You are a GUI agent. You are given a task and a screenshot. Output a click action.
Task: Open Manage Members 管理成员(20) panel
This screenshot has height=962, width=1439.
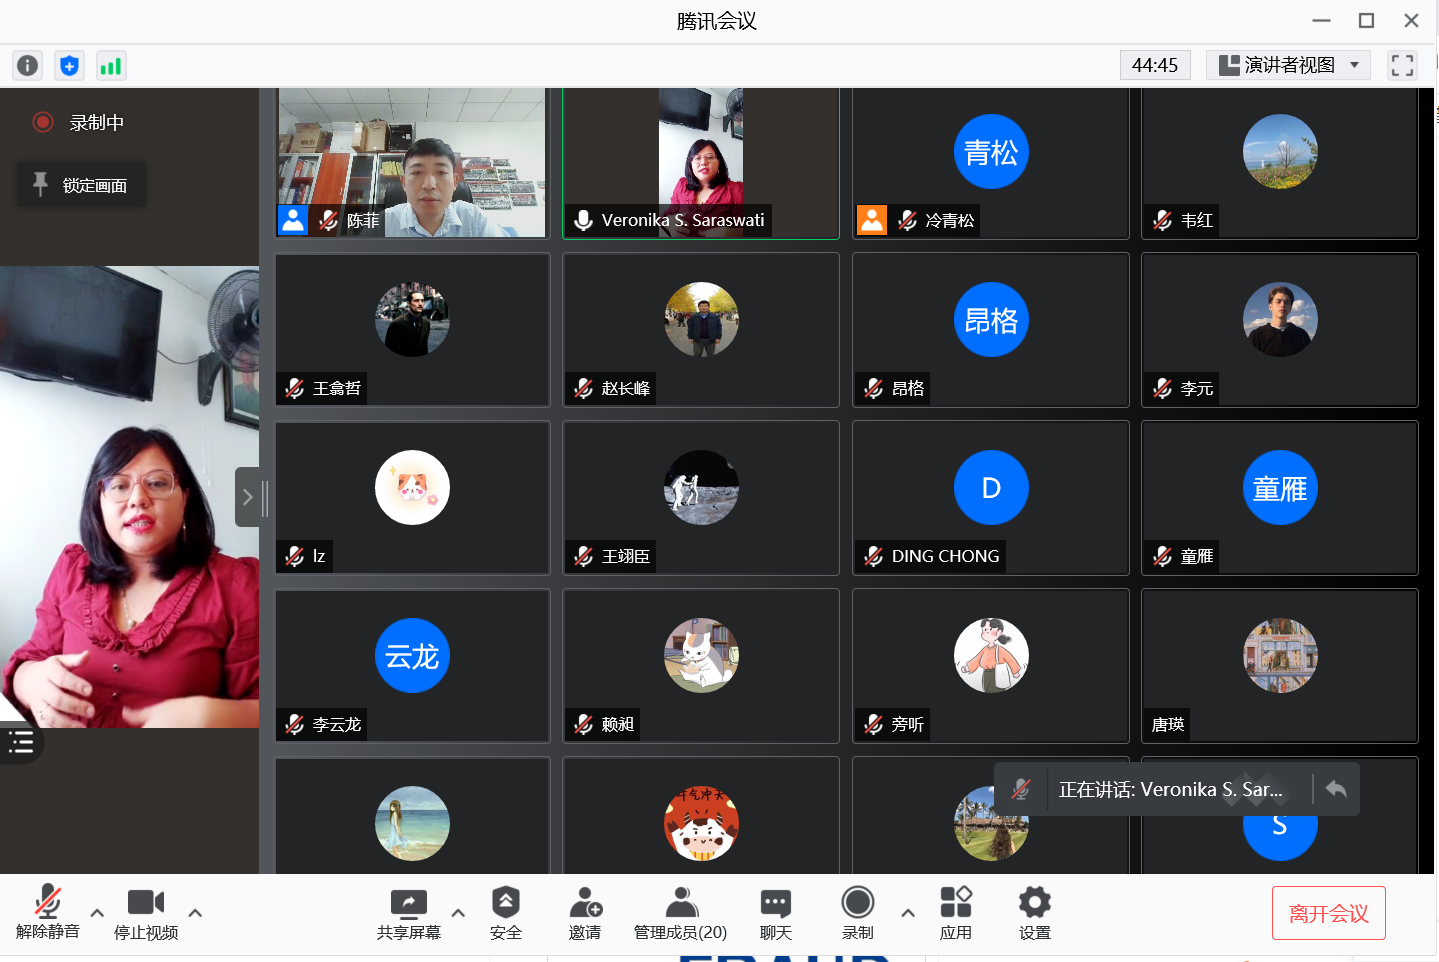(x=680, y=914)
